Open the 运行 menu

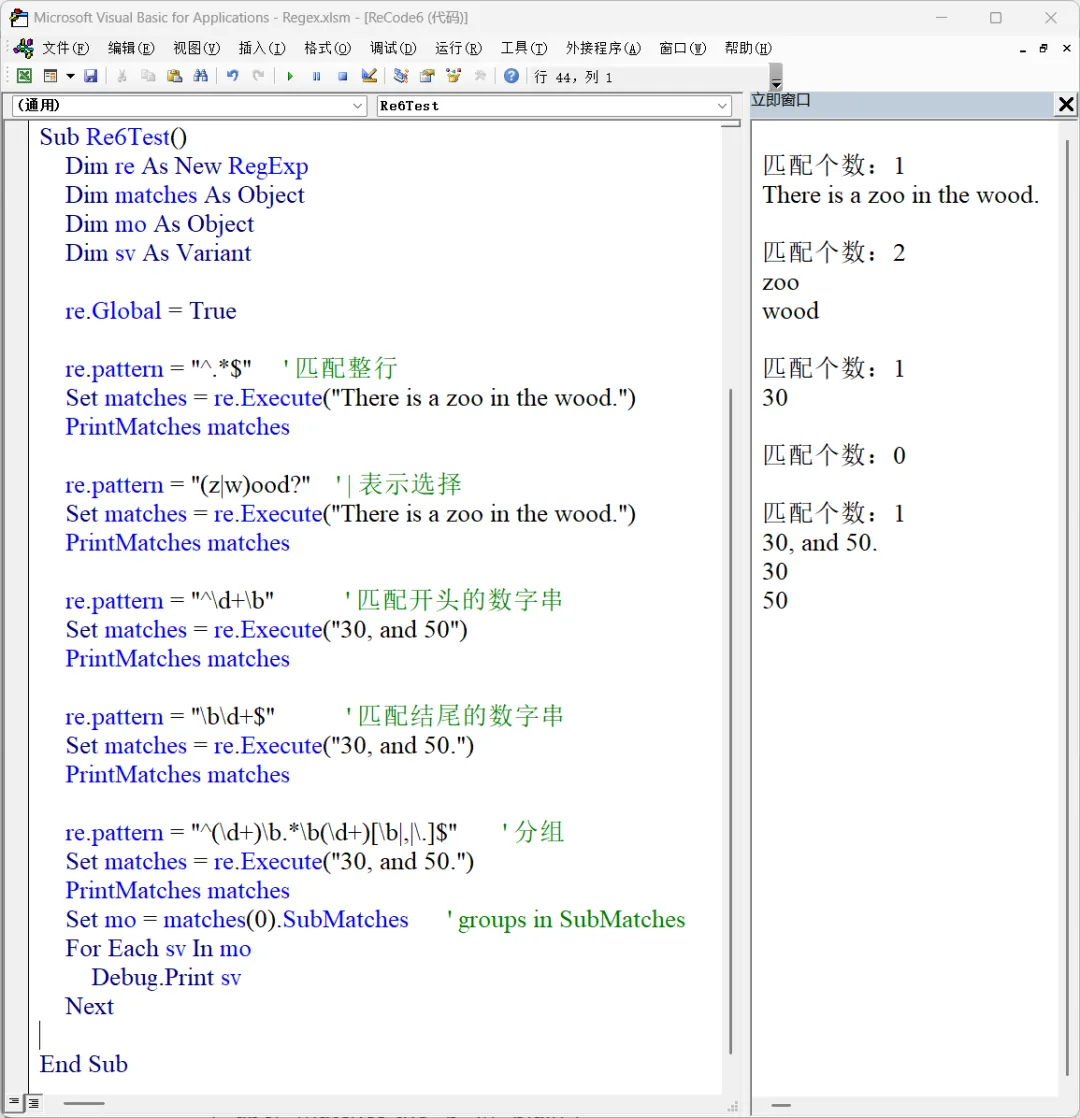(458, 48)
